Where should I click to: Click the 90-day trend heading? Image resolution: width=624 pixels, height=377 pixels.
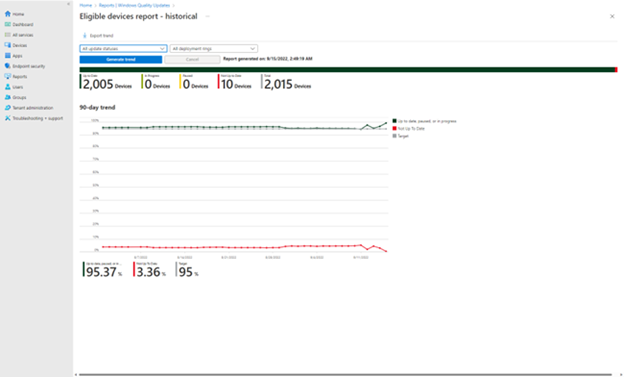98,107
